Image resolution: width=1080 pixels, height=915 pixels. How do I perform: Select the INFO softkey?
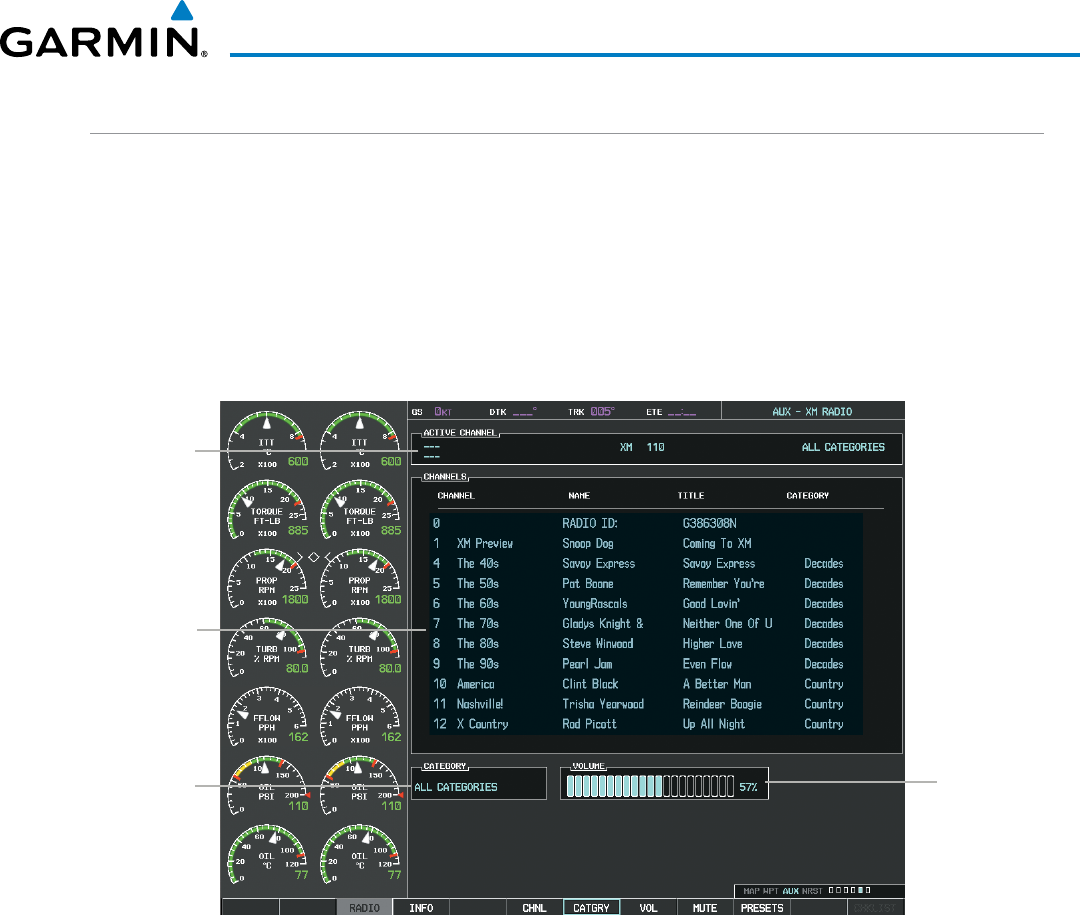[x=421, y=907]
